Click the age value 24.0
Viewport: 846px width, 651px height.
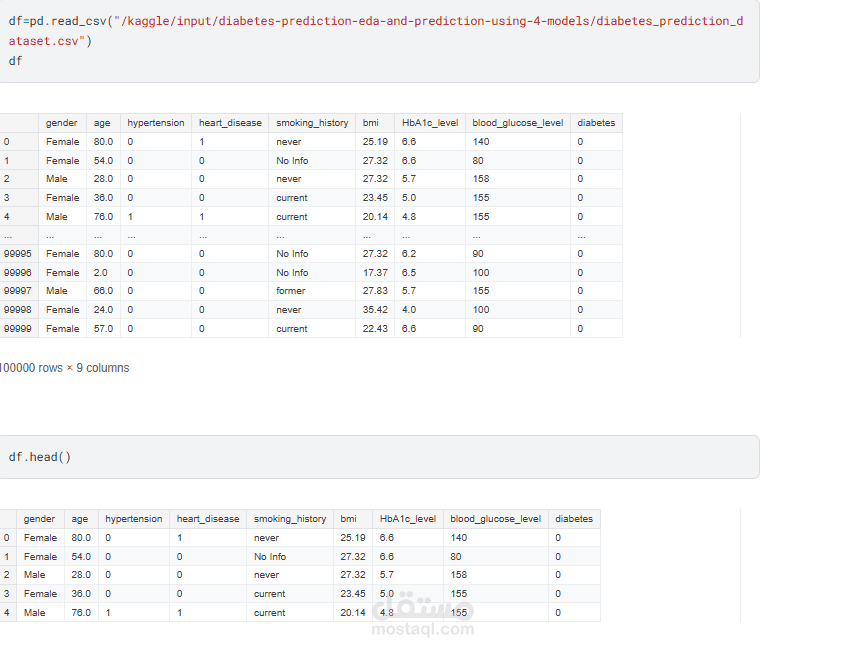pyautogui.click(x=103, y=310)
